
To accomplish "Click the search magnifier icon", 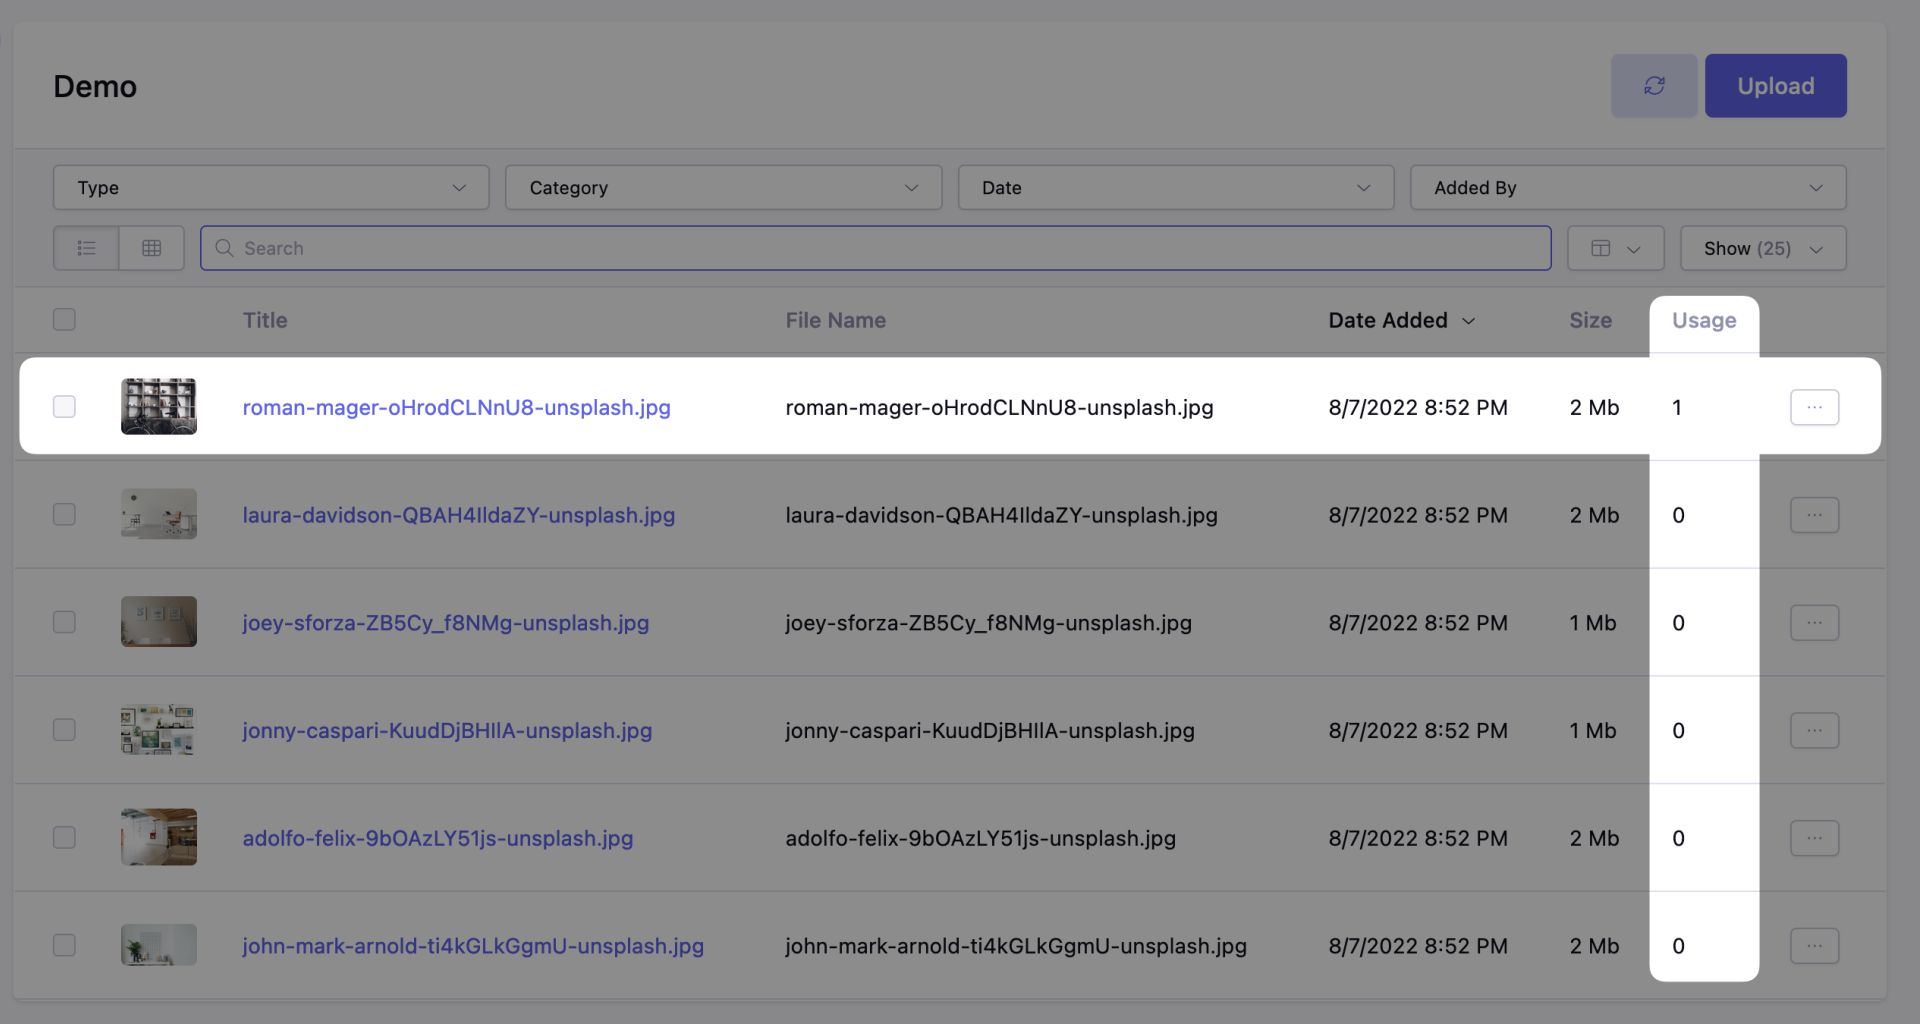I will click(224, 247).
